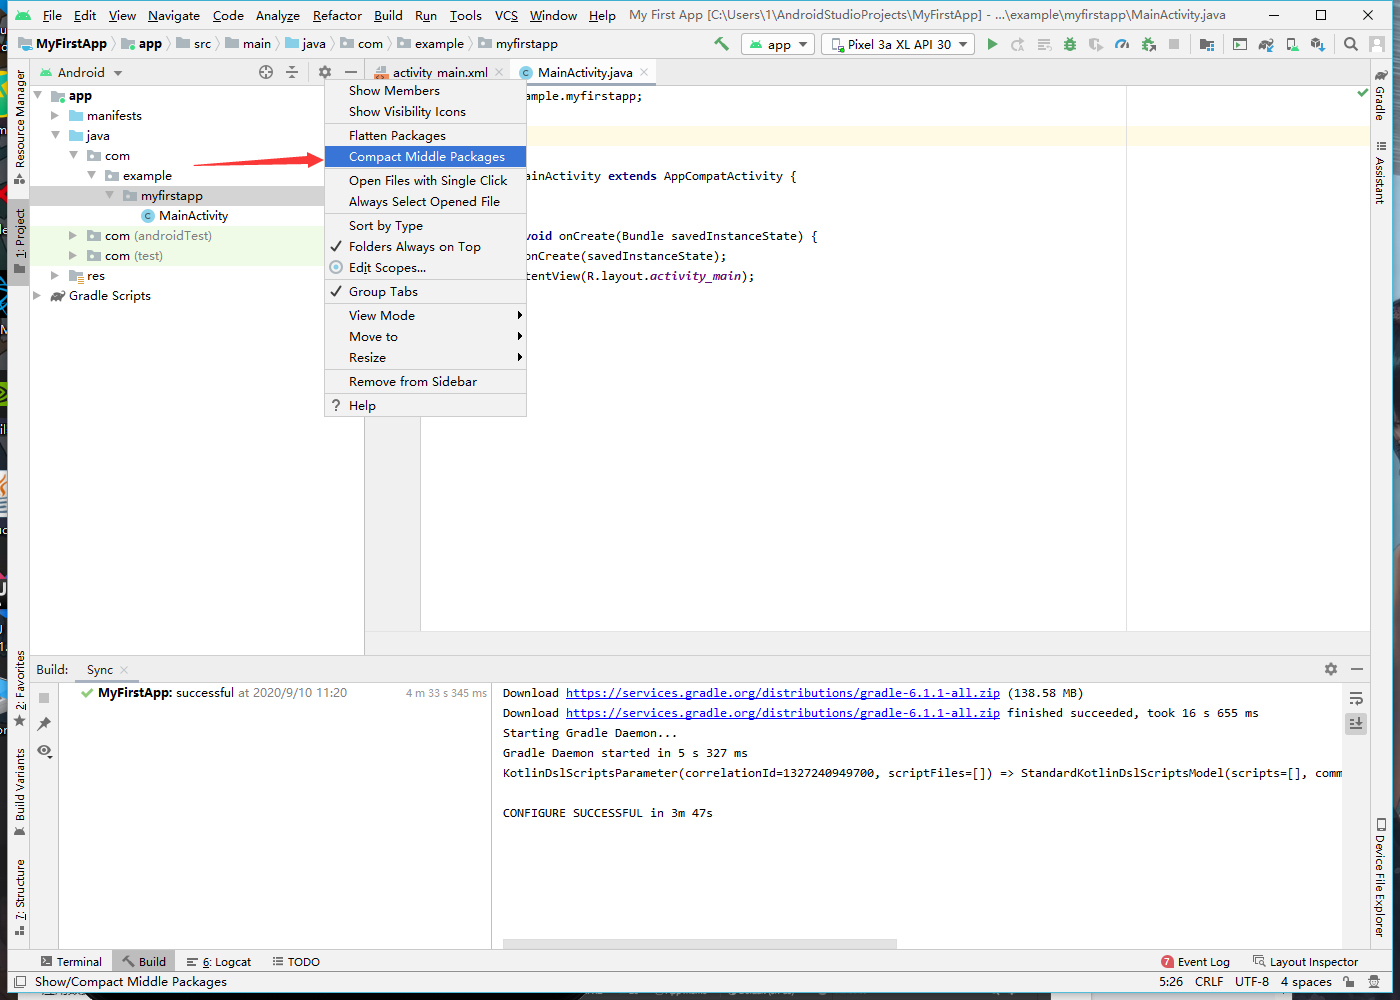Open the Search Everywhere magnifier icon
1400x1000 pixels.
1351,44
